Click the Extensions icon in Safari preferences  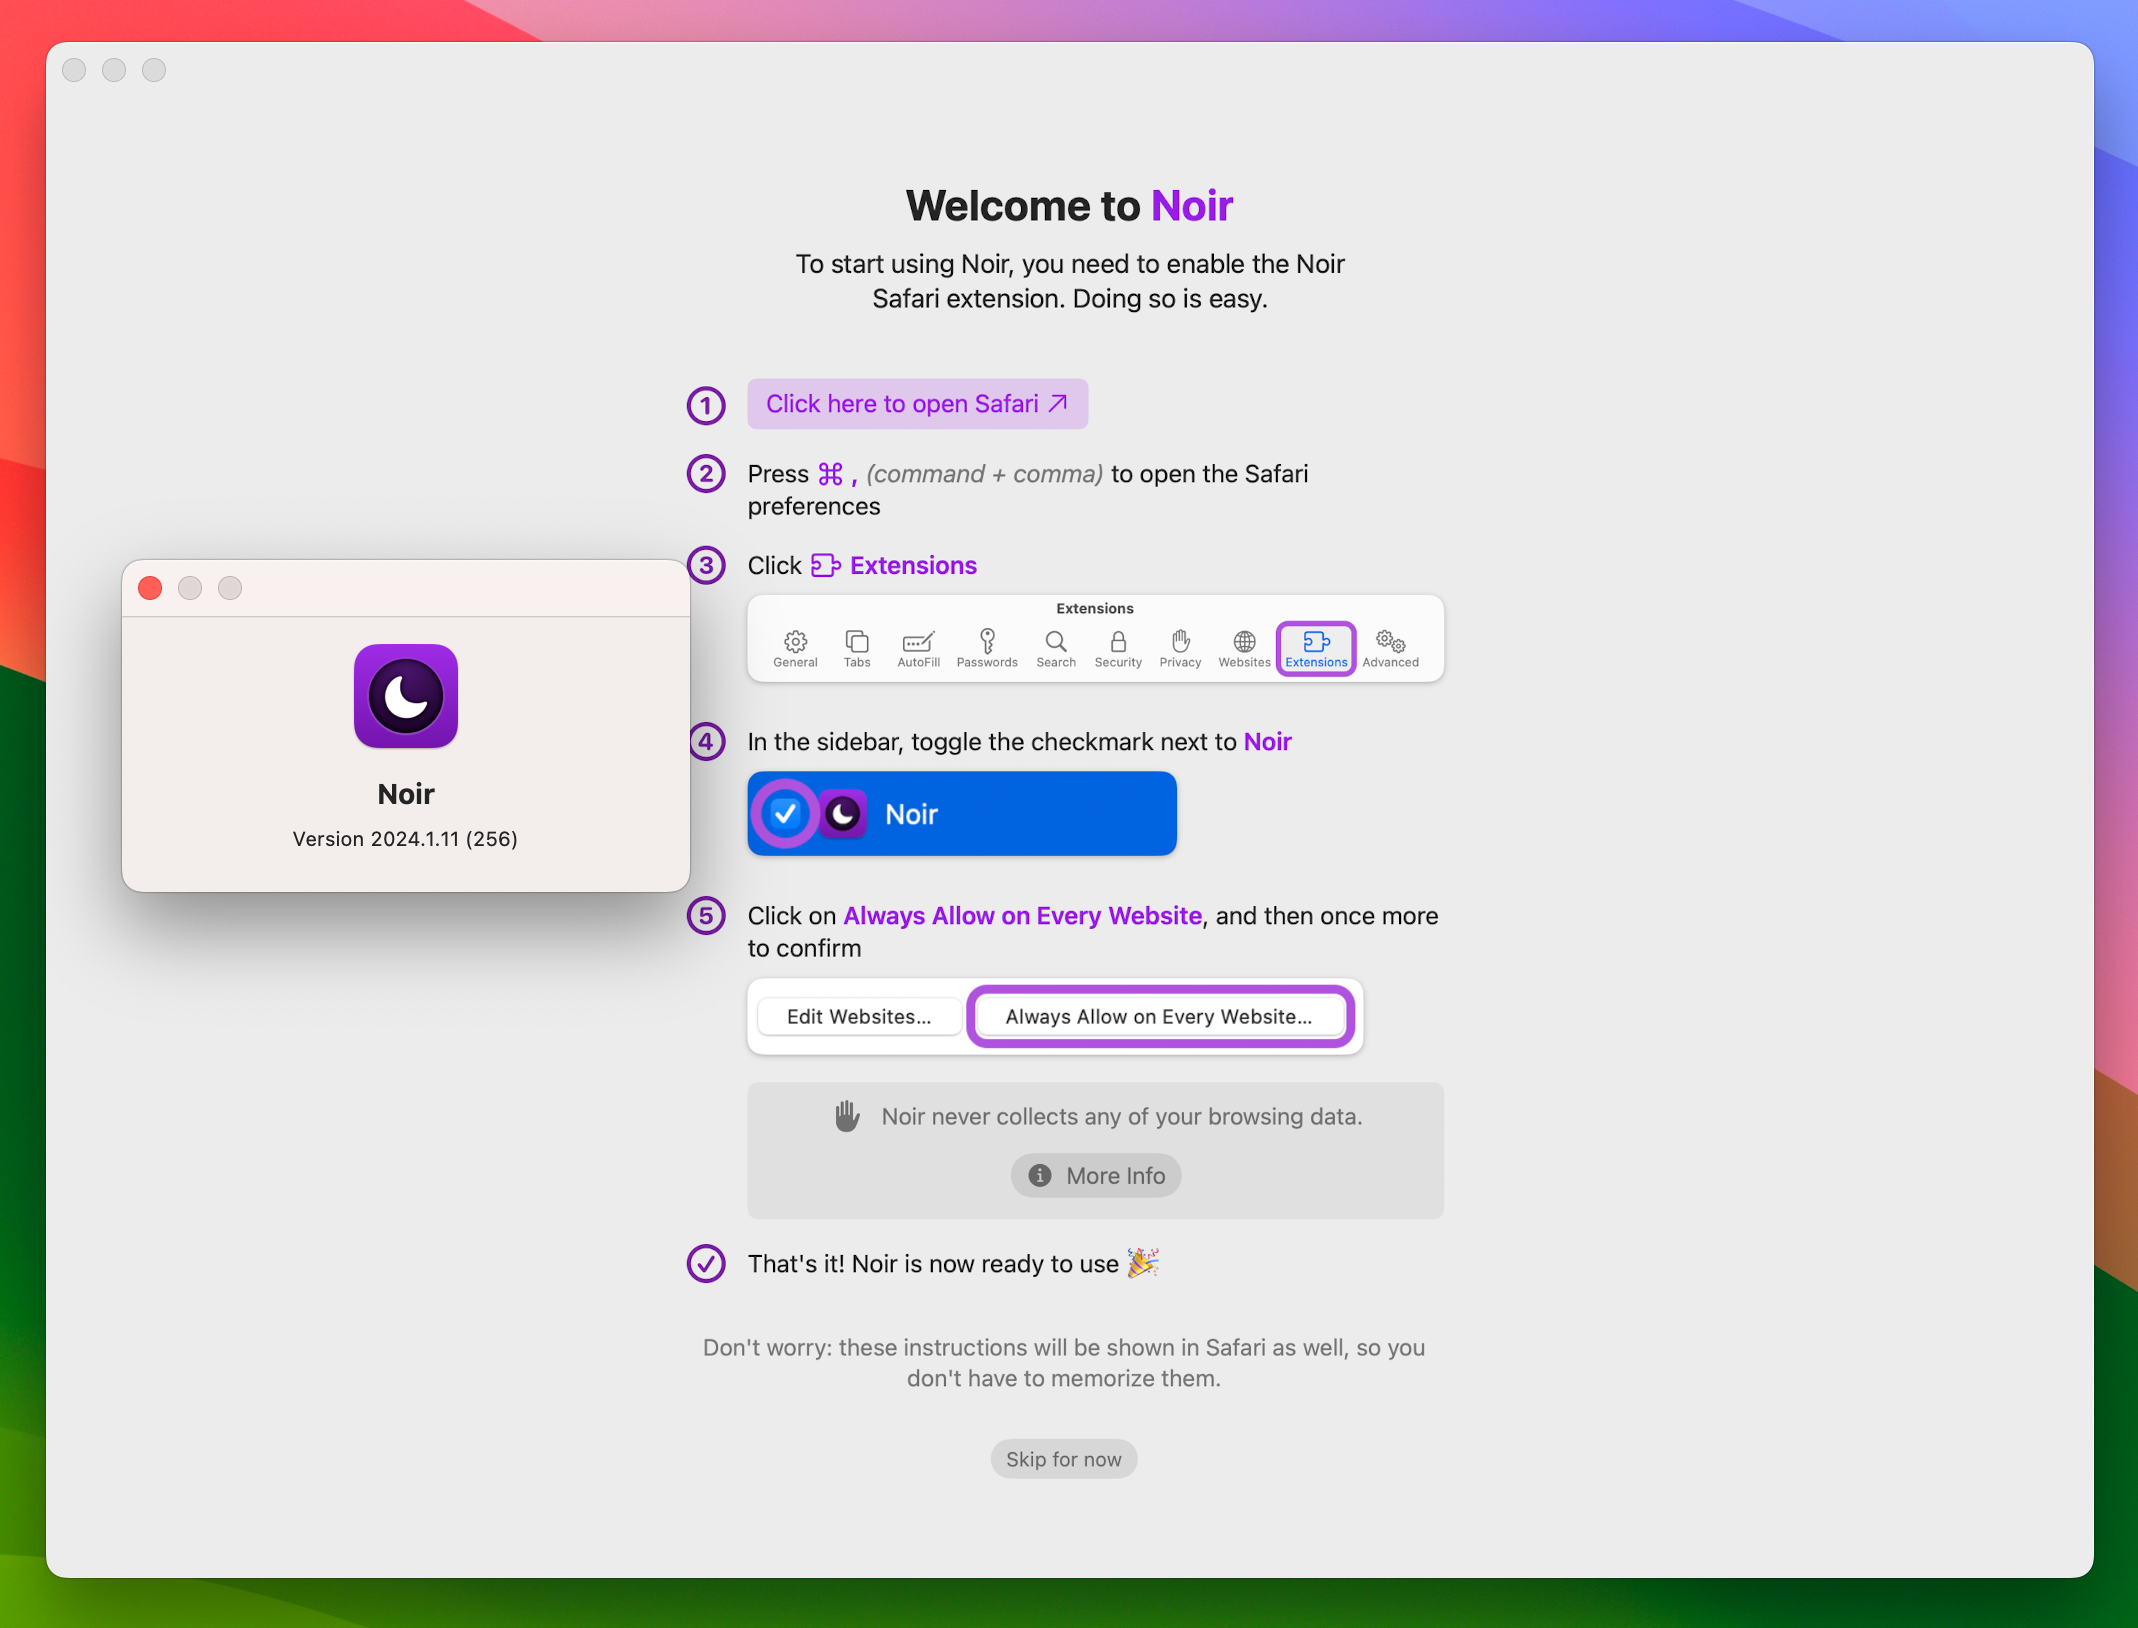[x=1315, y=646]
